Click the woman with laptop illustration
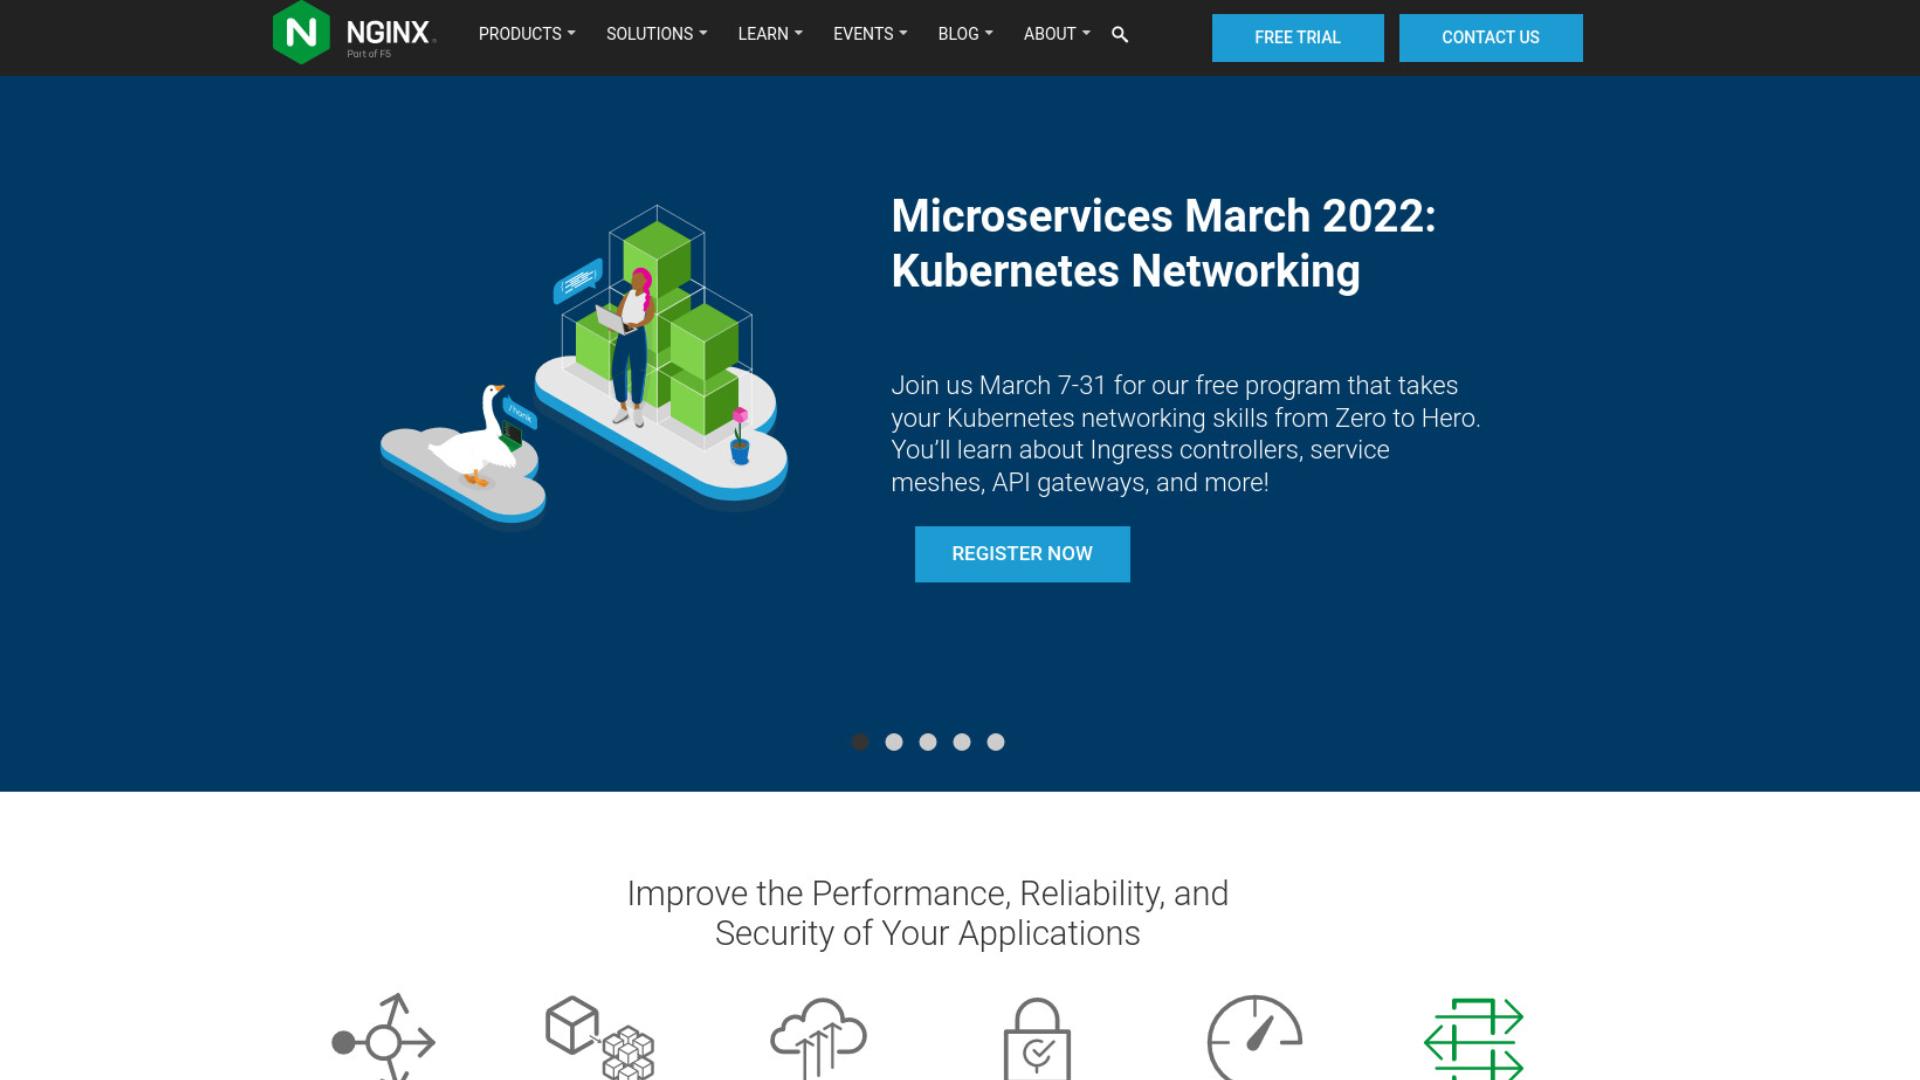1920x1080 pixels. click(629, 347)
